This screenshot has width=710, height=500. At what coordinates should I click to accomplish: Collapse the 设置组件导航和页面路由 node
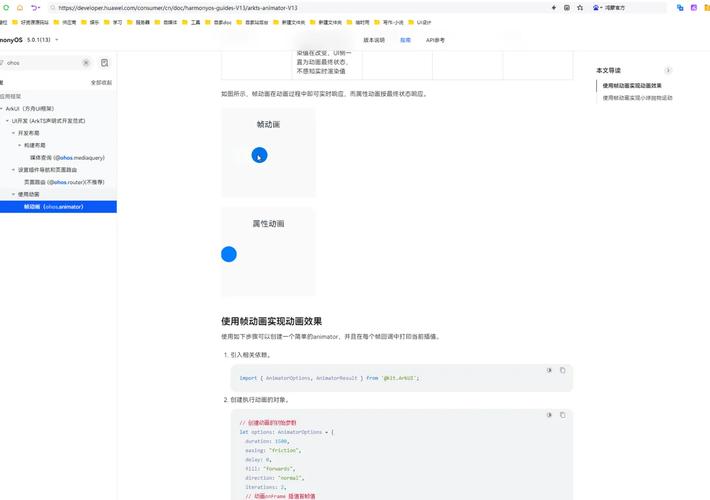click(14, 170)
